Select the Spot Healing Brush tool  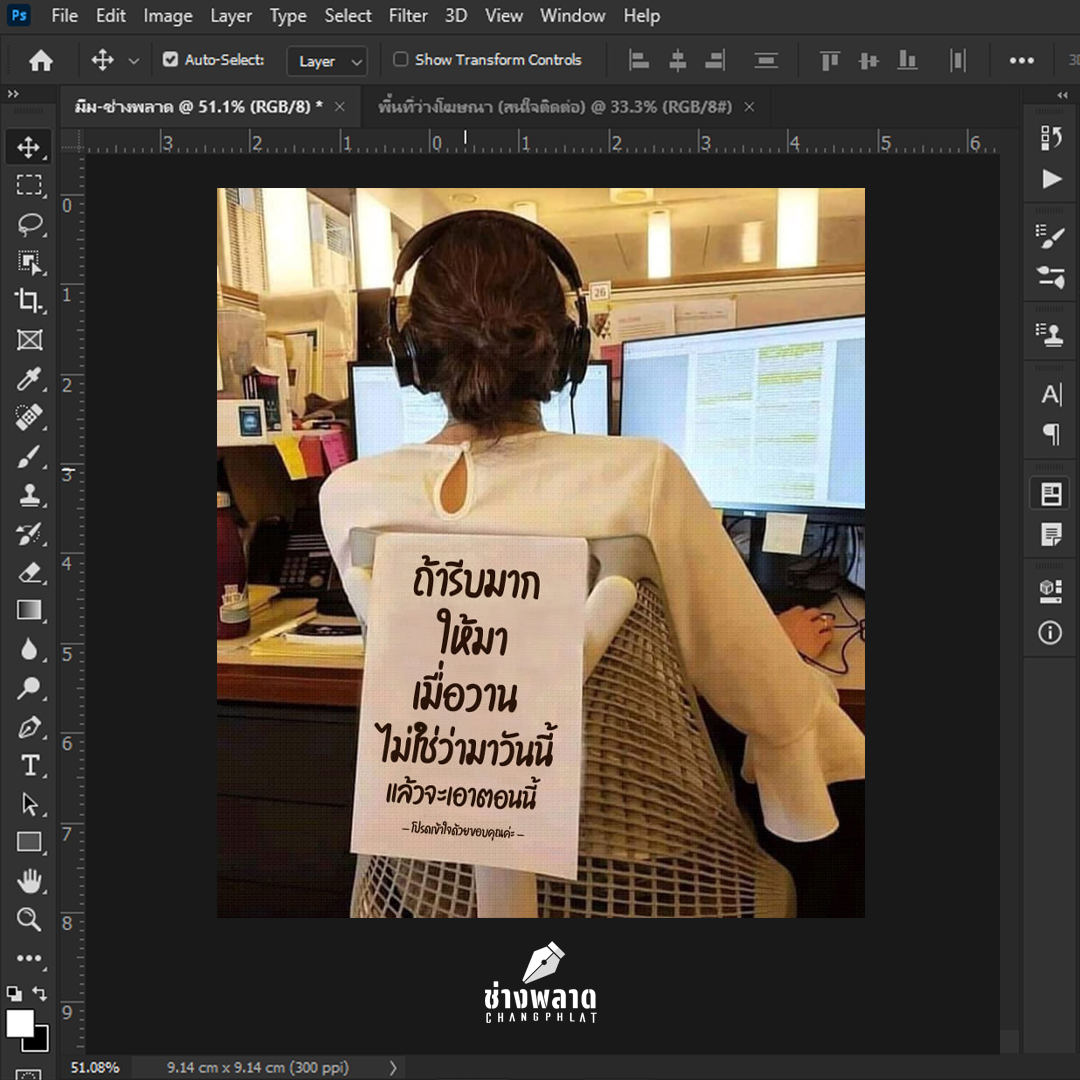click(x=28, y=417)
